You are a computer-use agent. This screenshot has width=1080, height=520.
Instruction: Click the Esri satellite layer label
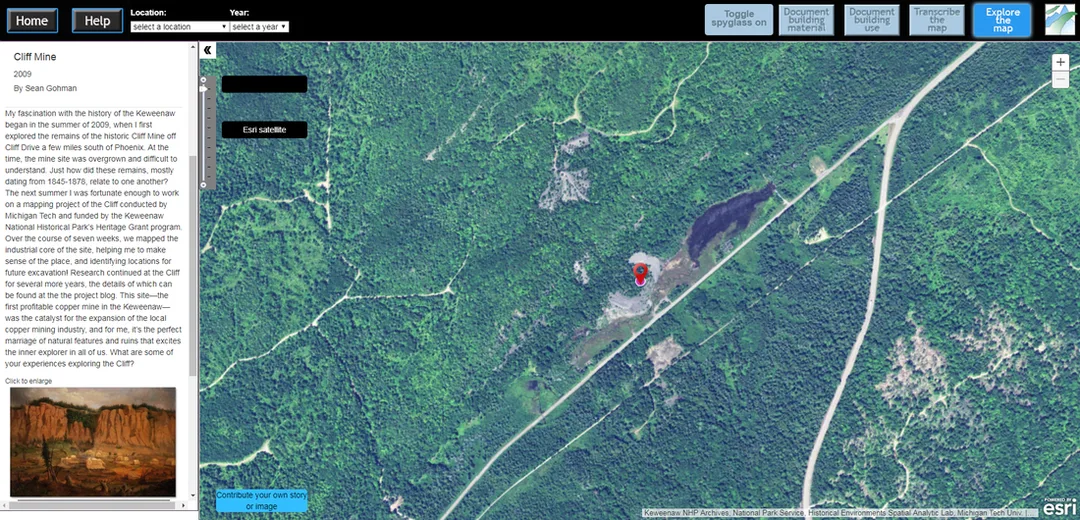[x=264, y=129]
